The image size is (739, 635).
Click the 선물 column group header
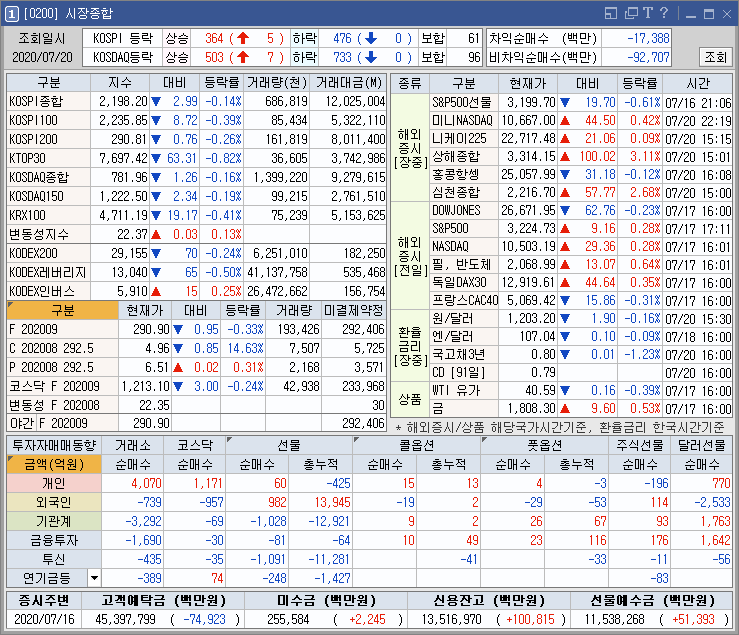coord(289,445)
